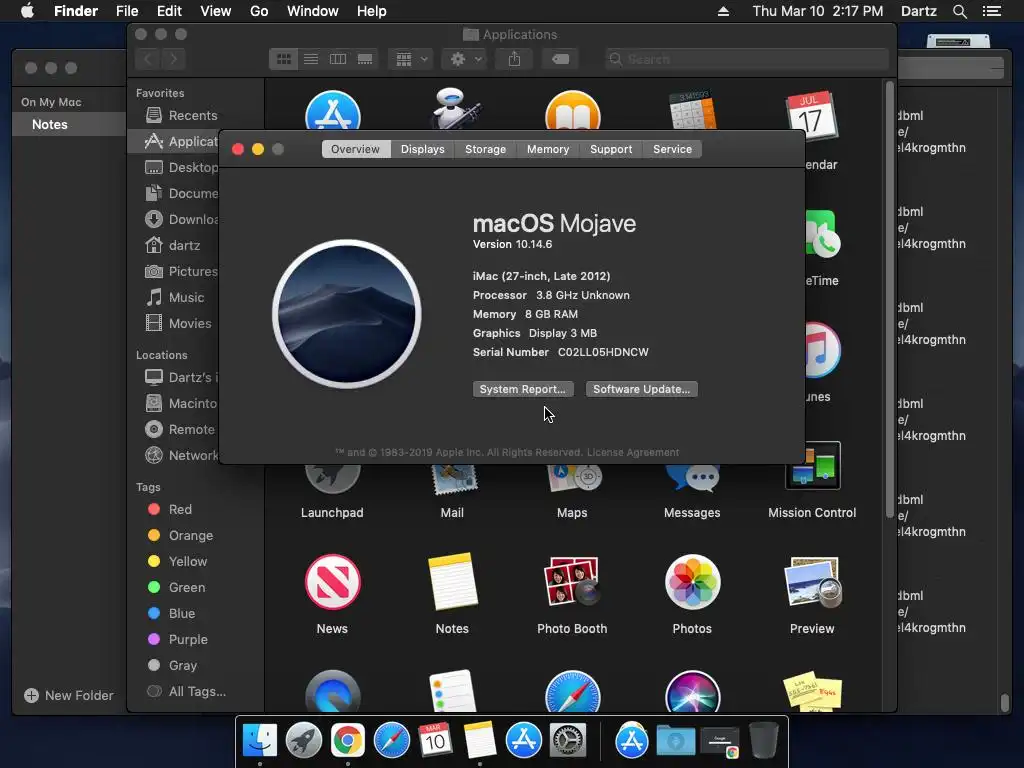Open the Calculator app icon
This screenshot has width=1024, height=768.
point(692,110)
